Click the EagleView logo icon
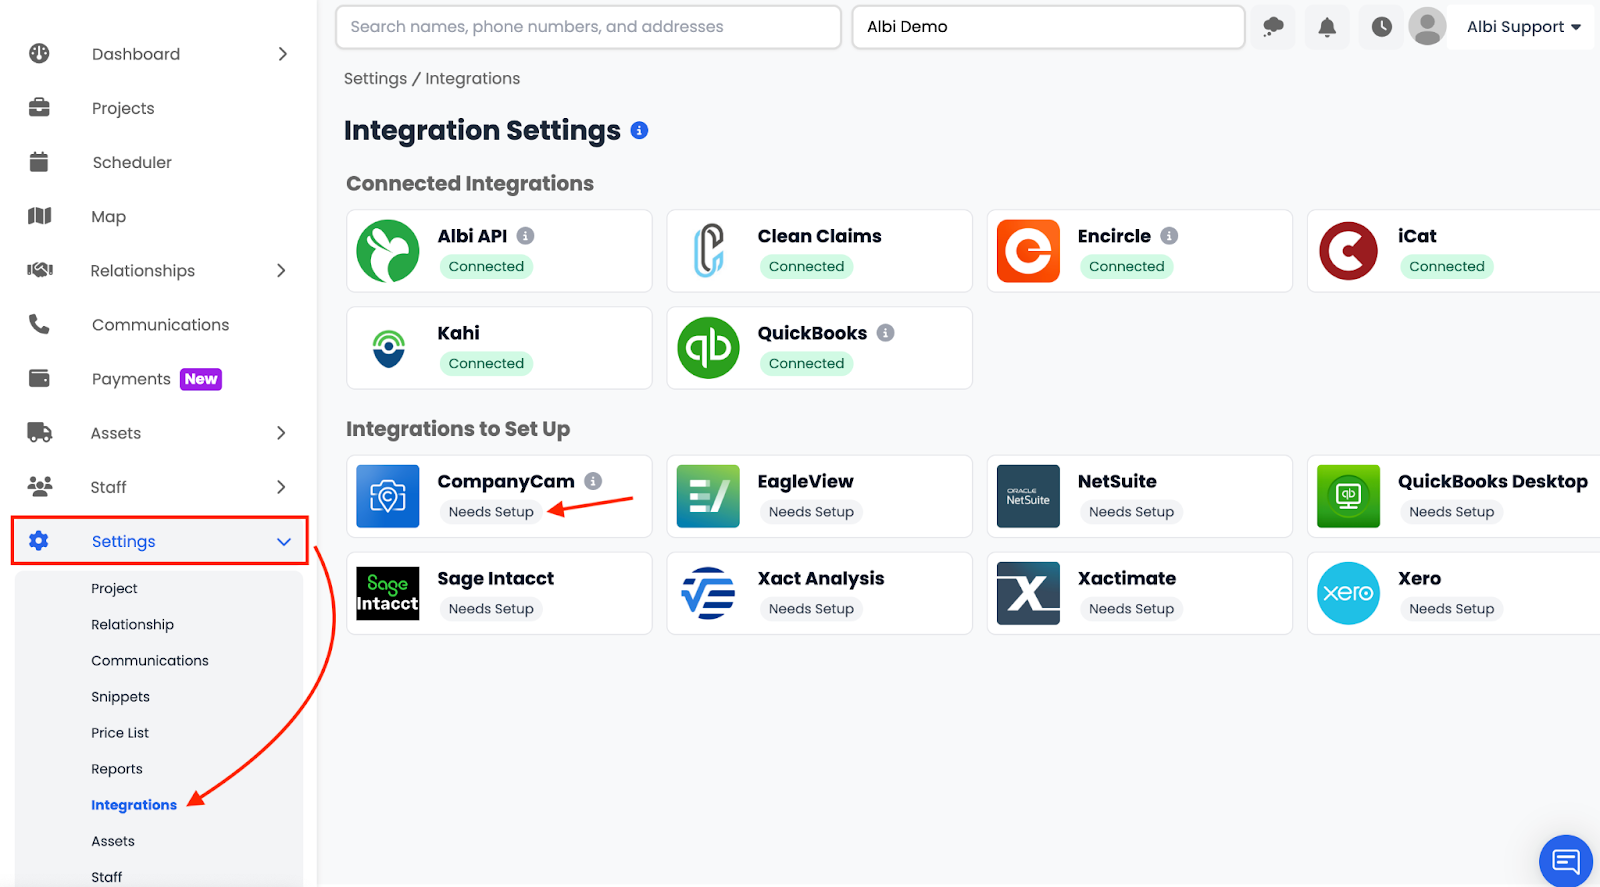The width and height of the screenshot is (1600, 887). click(708, 496)
